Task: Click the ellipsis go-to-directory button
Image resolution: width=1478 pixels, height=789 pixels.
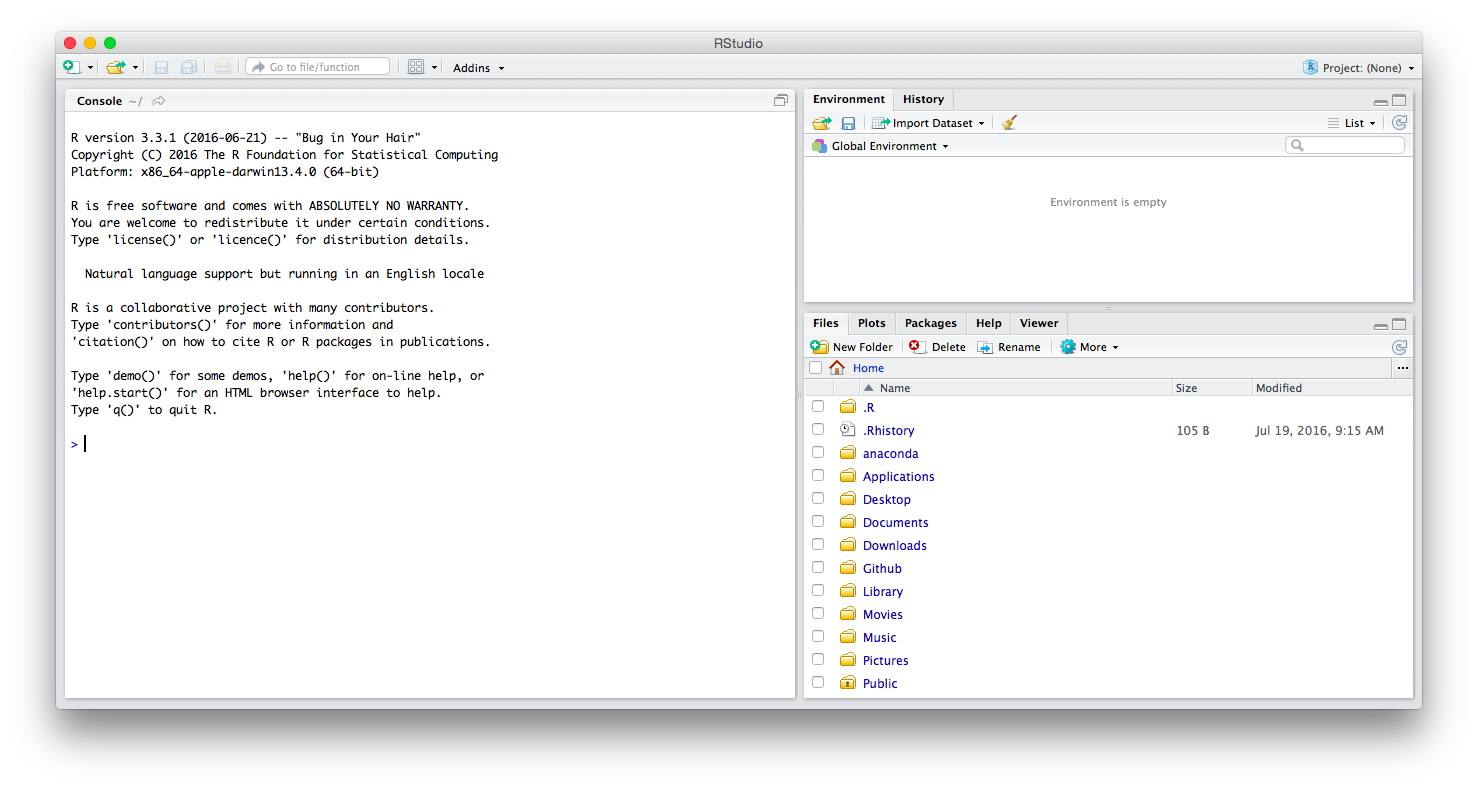Action: [1402, 368]
